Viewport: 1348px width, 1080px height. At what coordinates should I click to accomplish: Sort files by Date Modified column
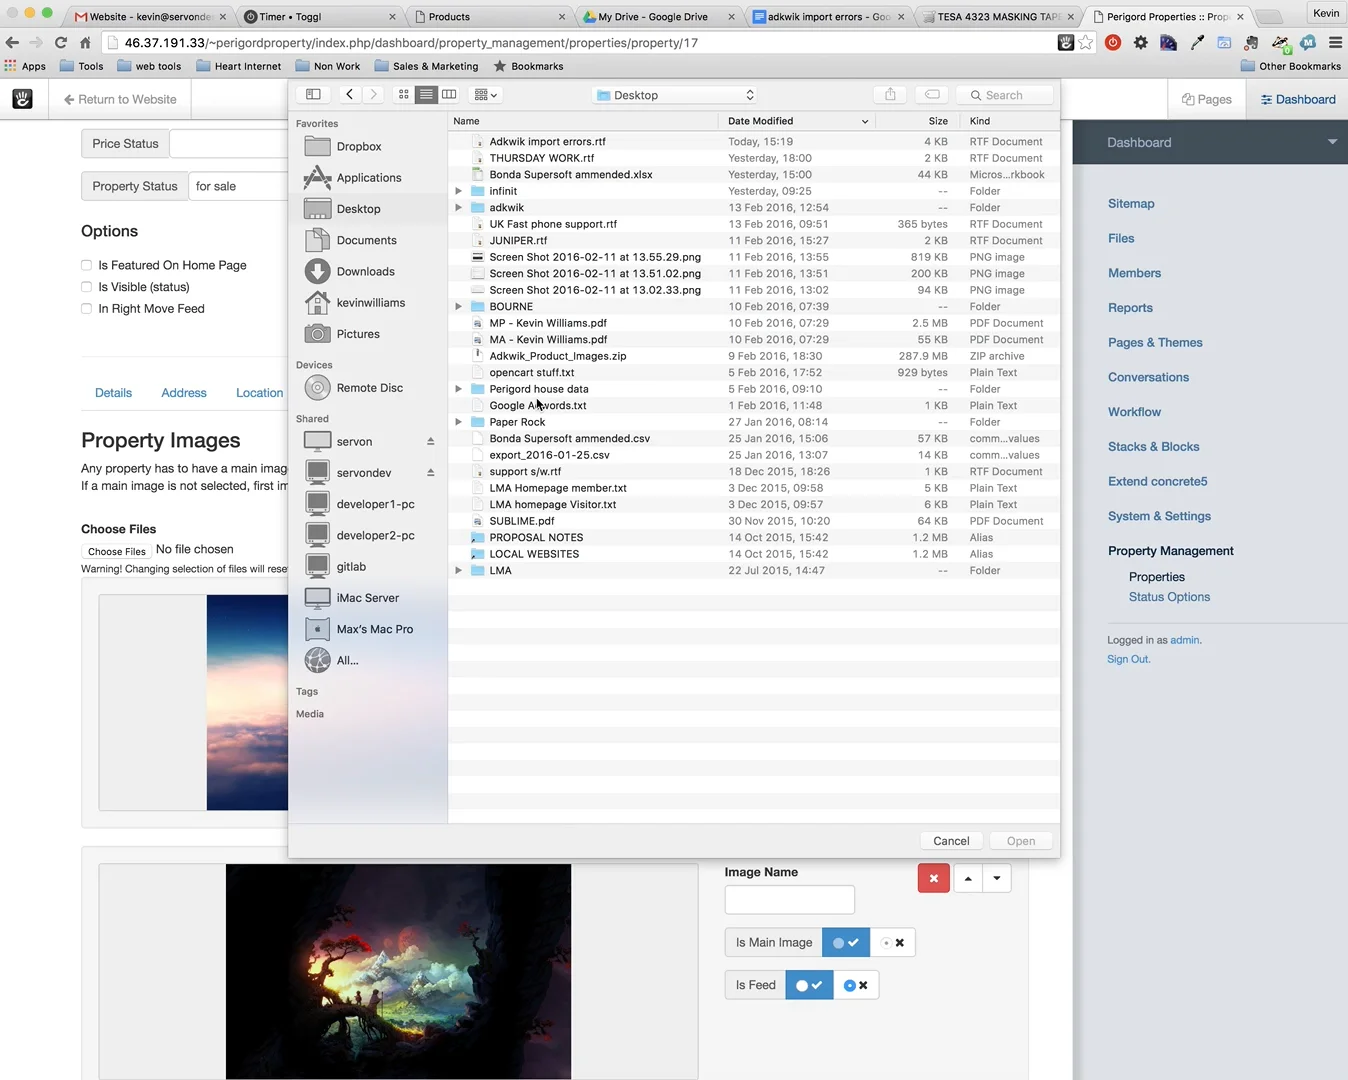tap(797, 121)
